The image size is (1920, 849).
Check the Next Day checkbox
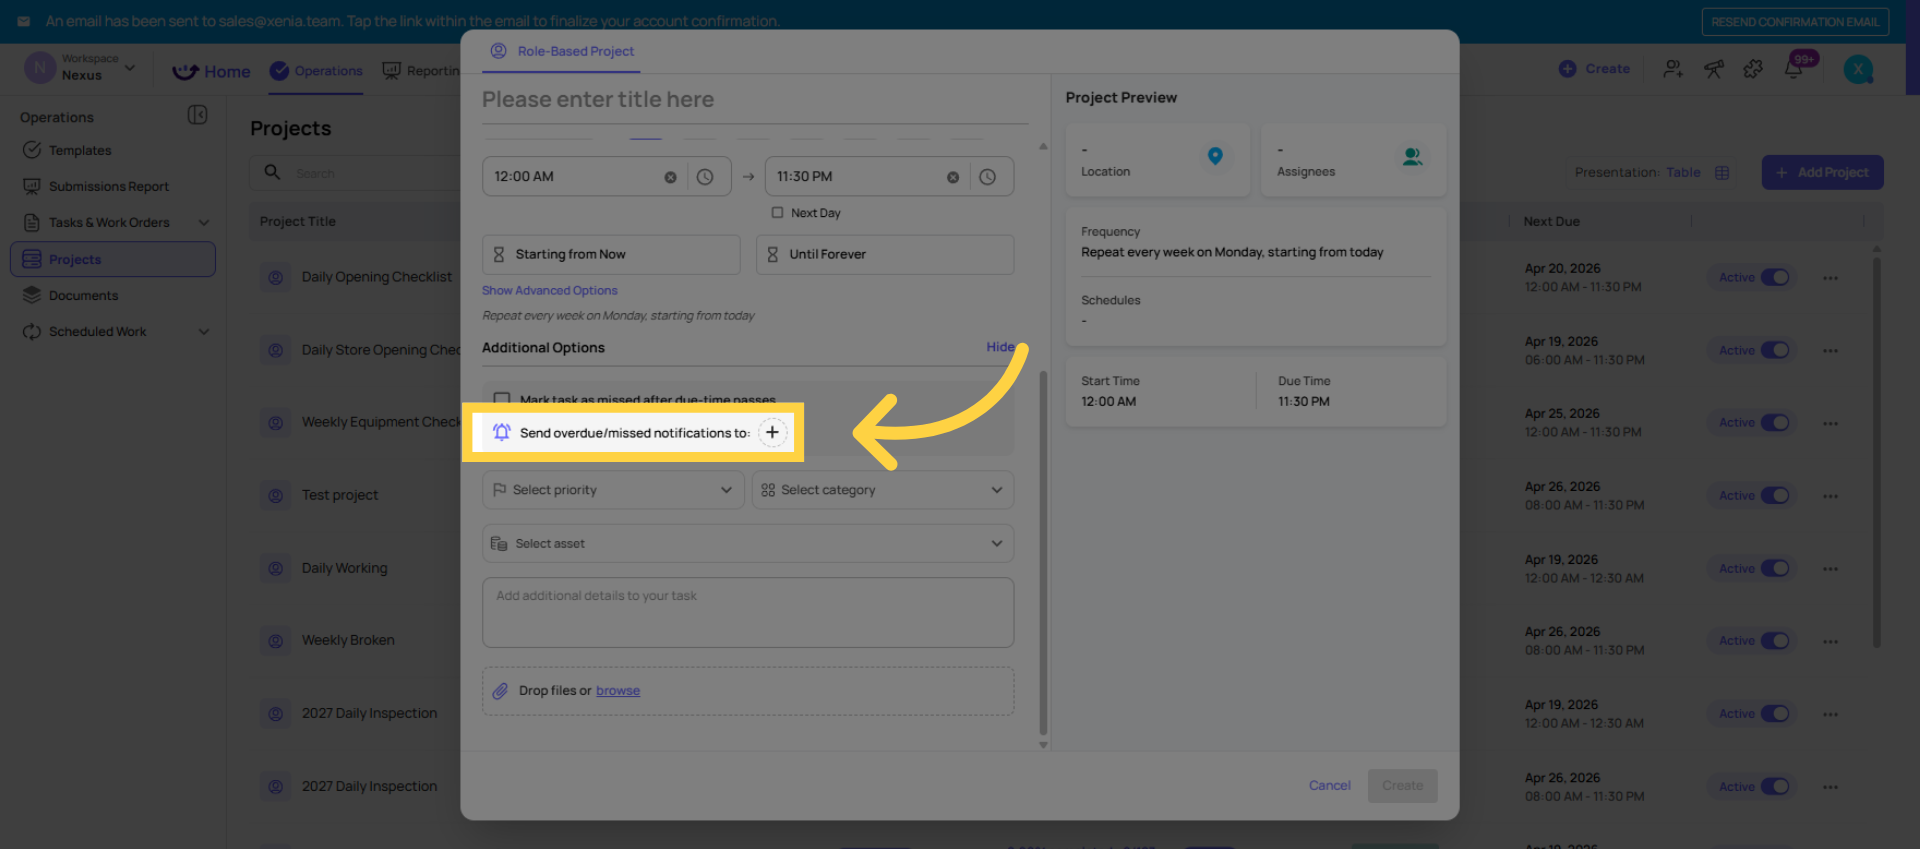click(x=777, y=213)
